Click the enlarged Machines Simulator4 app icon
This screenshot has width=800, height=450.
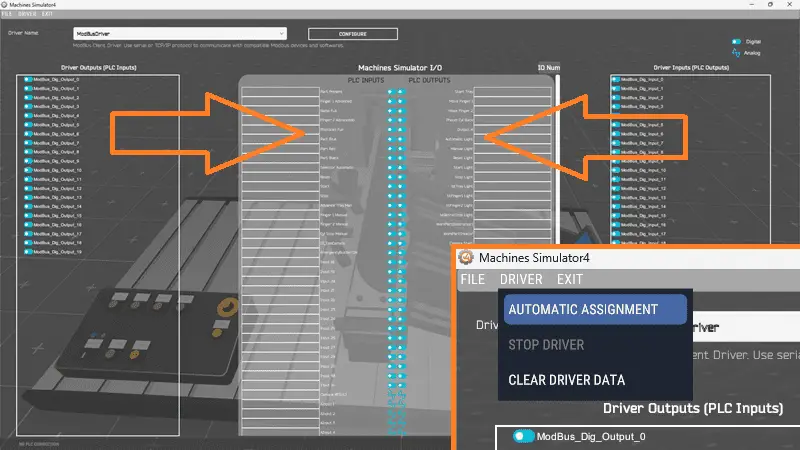466,258
